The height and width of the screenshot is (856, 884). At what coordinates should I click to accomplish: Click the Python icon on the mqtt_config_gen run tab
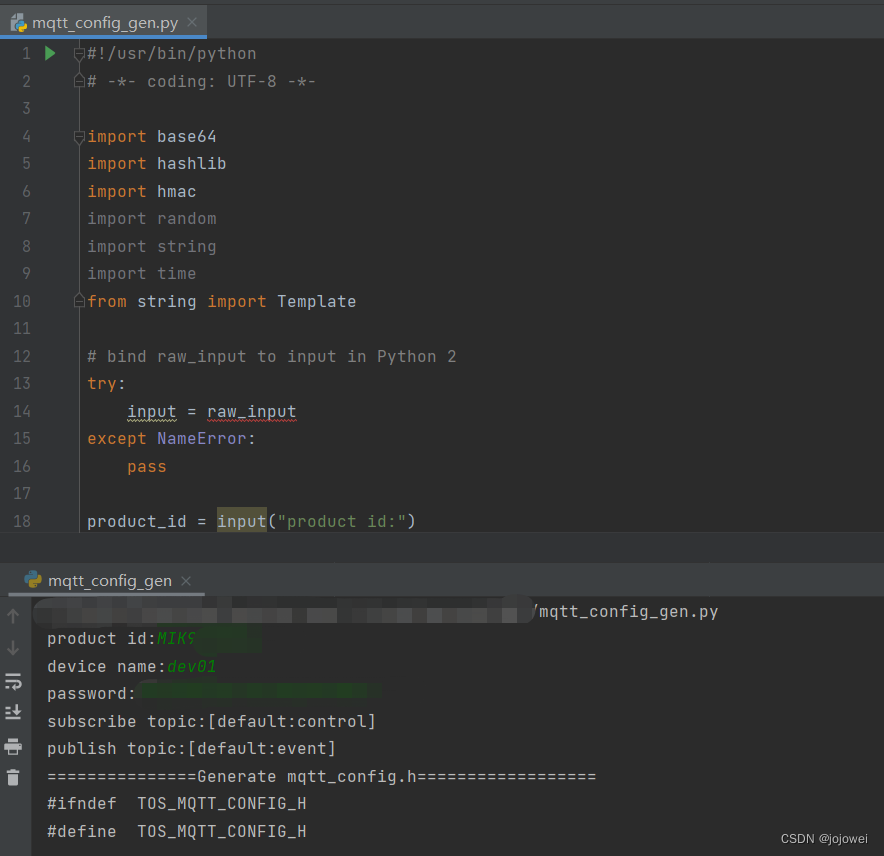click(33, 580)
